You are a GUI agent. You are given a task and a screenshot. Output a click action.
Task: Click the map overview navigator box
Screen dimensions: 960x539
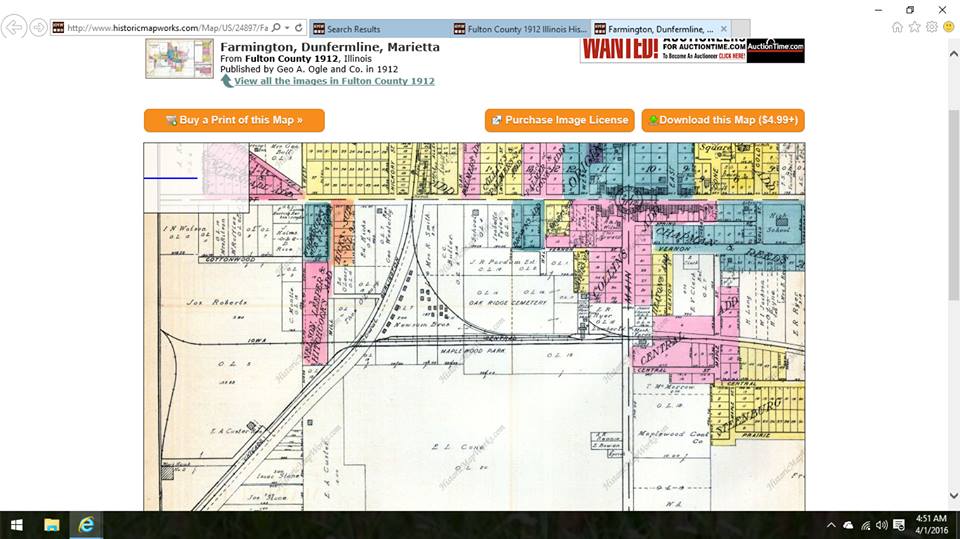click(197, 178)
